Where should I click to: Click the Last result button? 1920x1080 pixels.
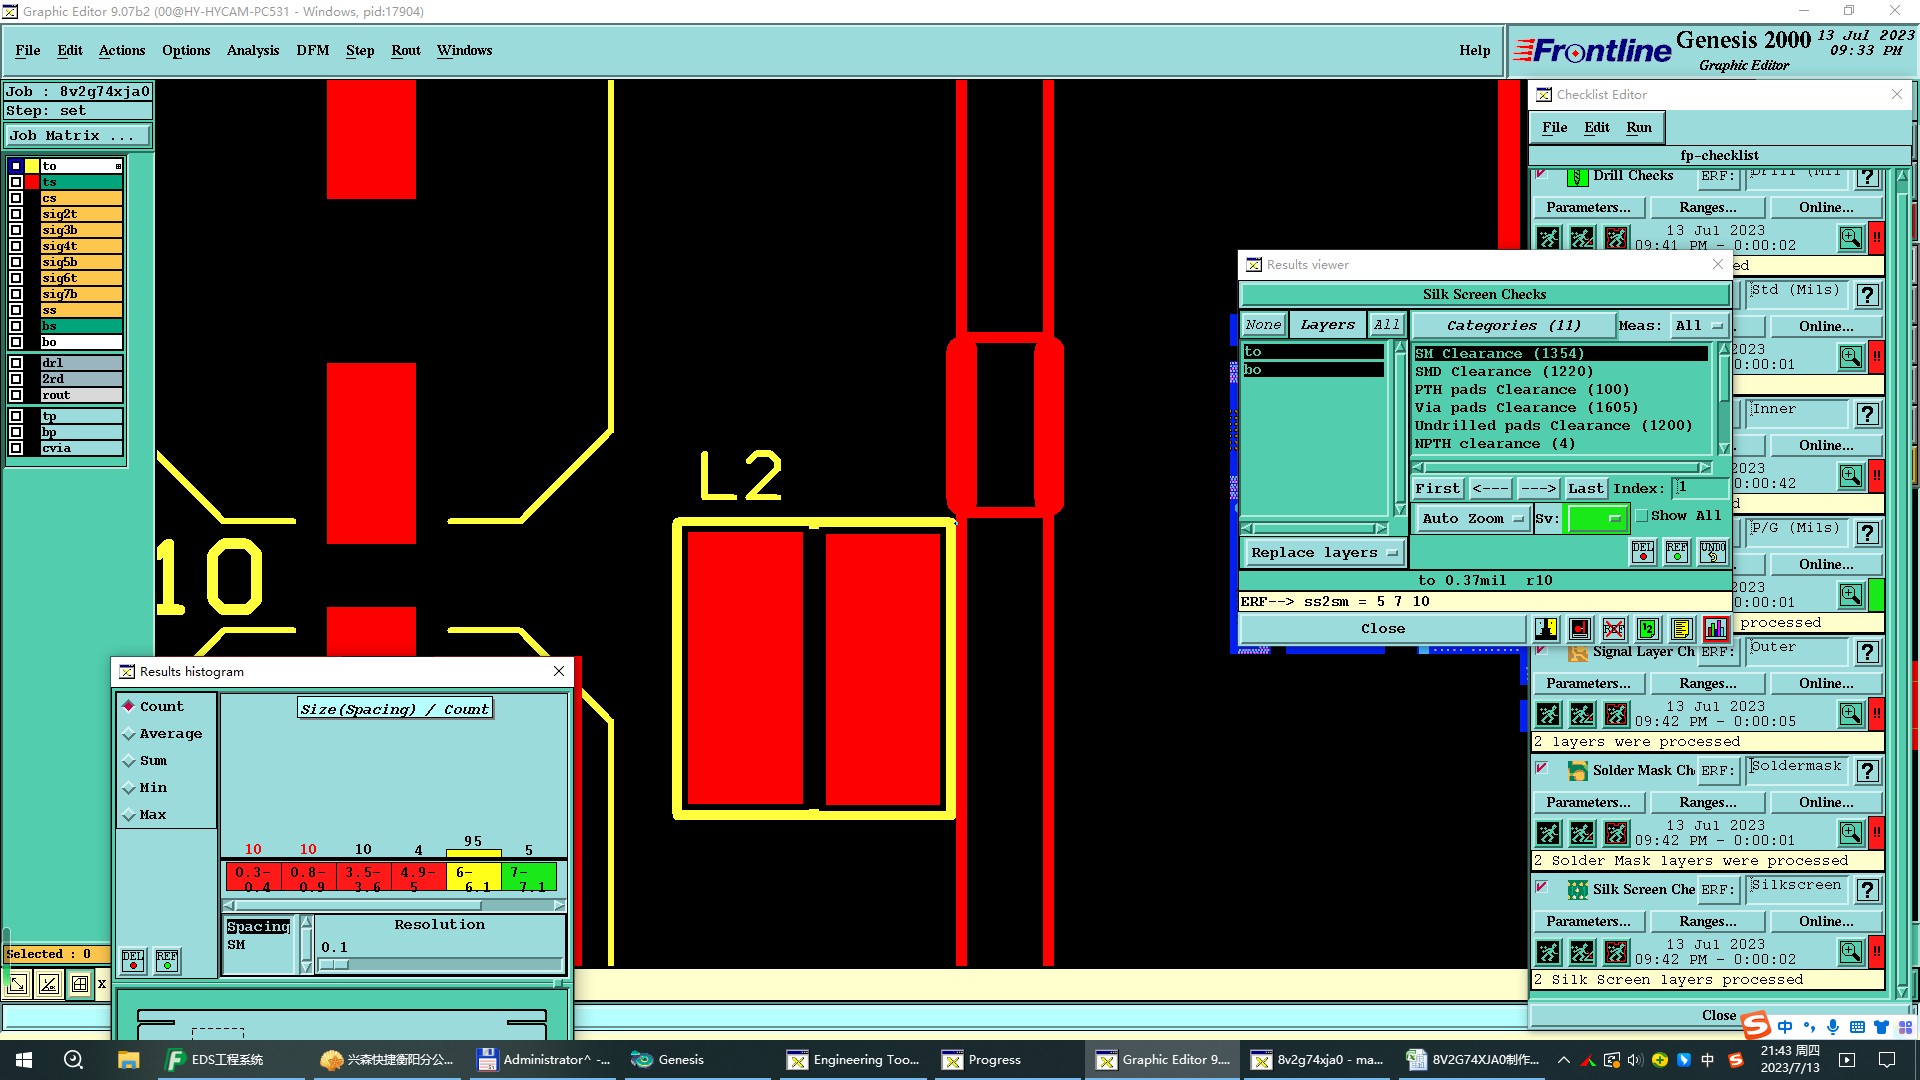click(x=1586, y=488)
